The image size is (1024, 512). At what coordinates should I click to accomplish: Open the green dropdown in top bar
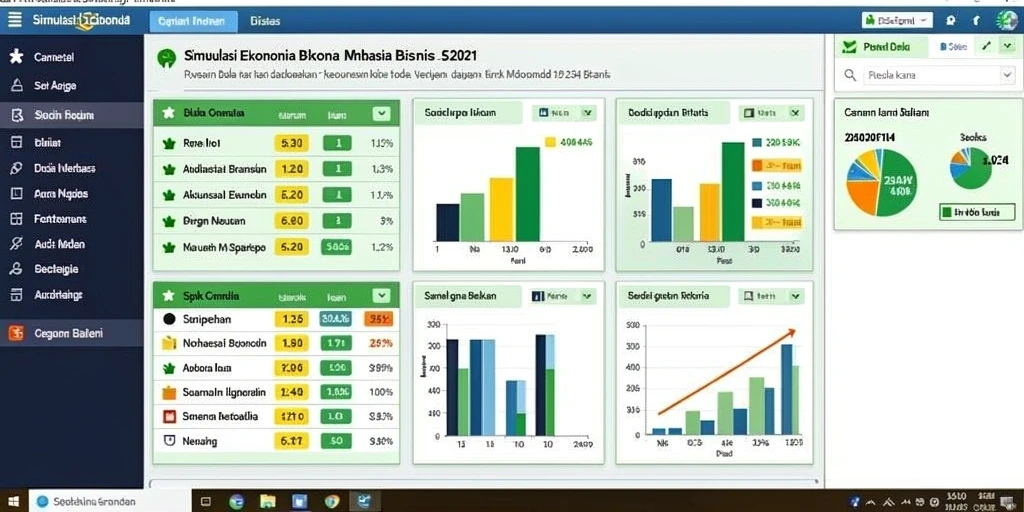click(897, 20)
